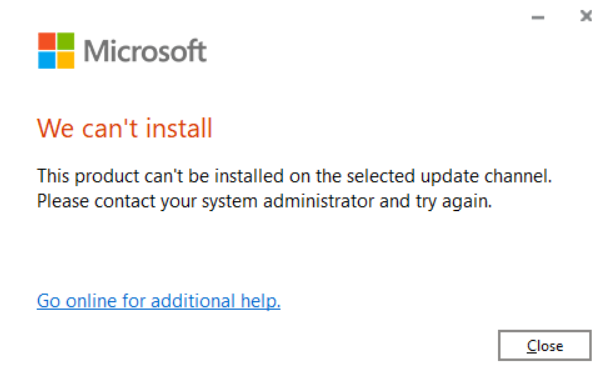Click the word "additional" in the help link
Viewport: 606px width, 368px height.
[x=193, y=301]
